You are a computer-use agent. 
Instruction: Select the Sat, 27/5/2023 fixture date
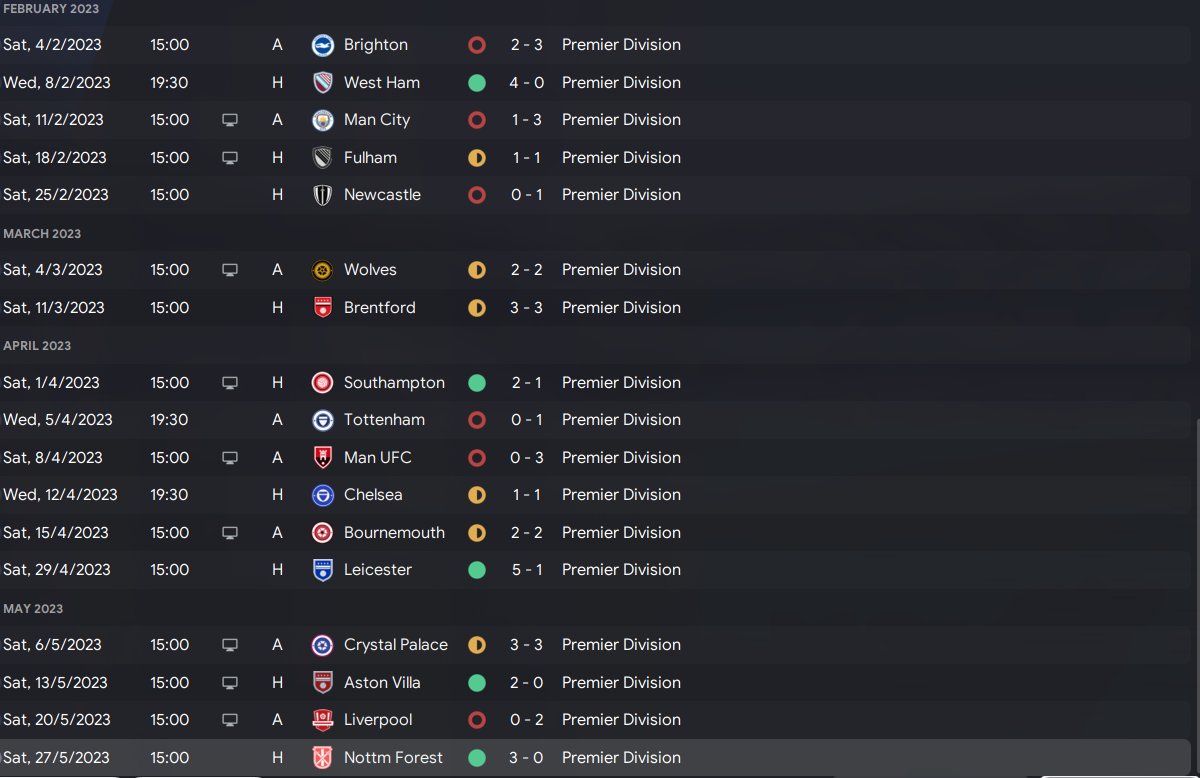[x=56, y=758]
